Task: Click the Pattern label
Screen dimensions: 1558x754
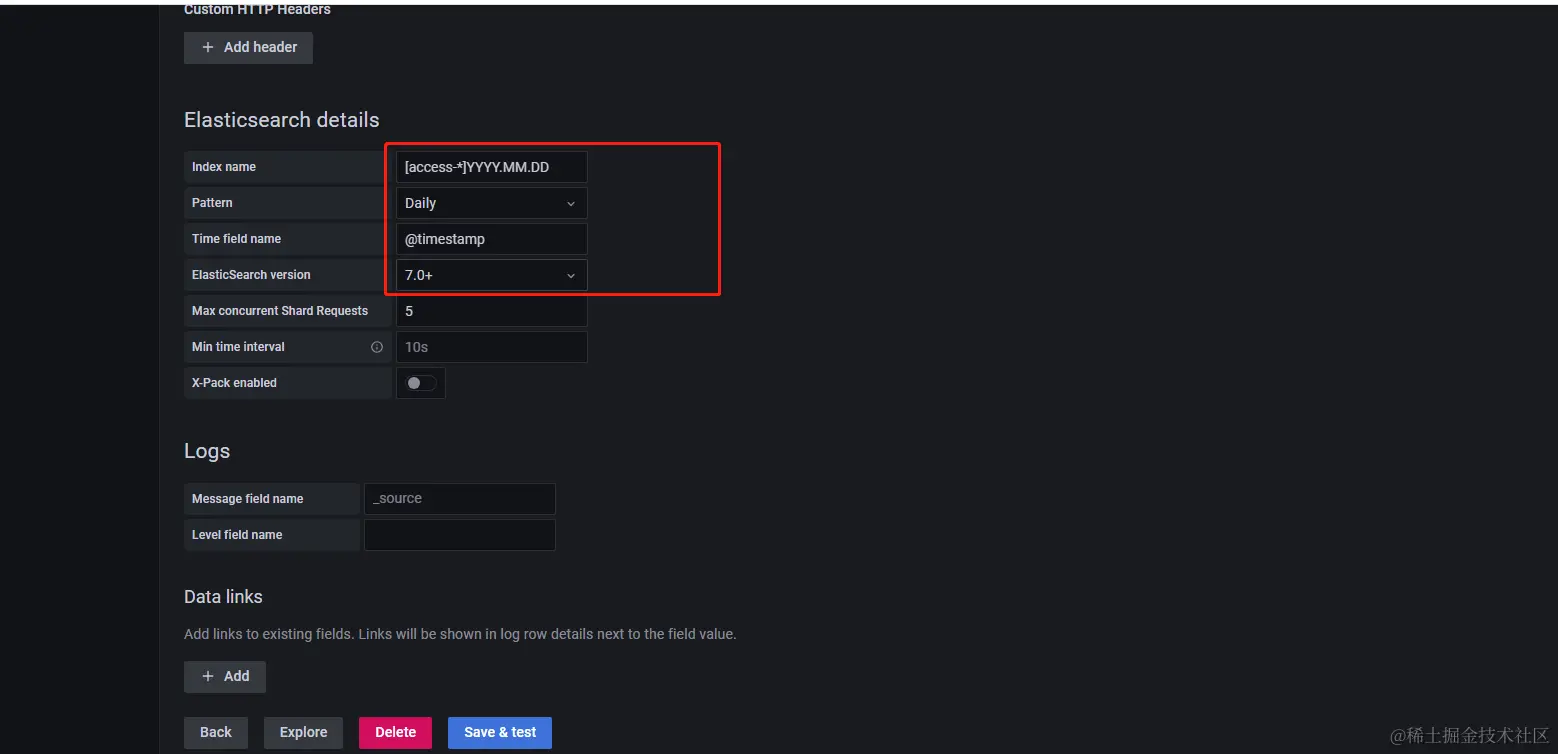Action: point(212,203)
